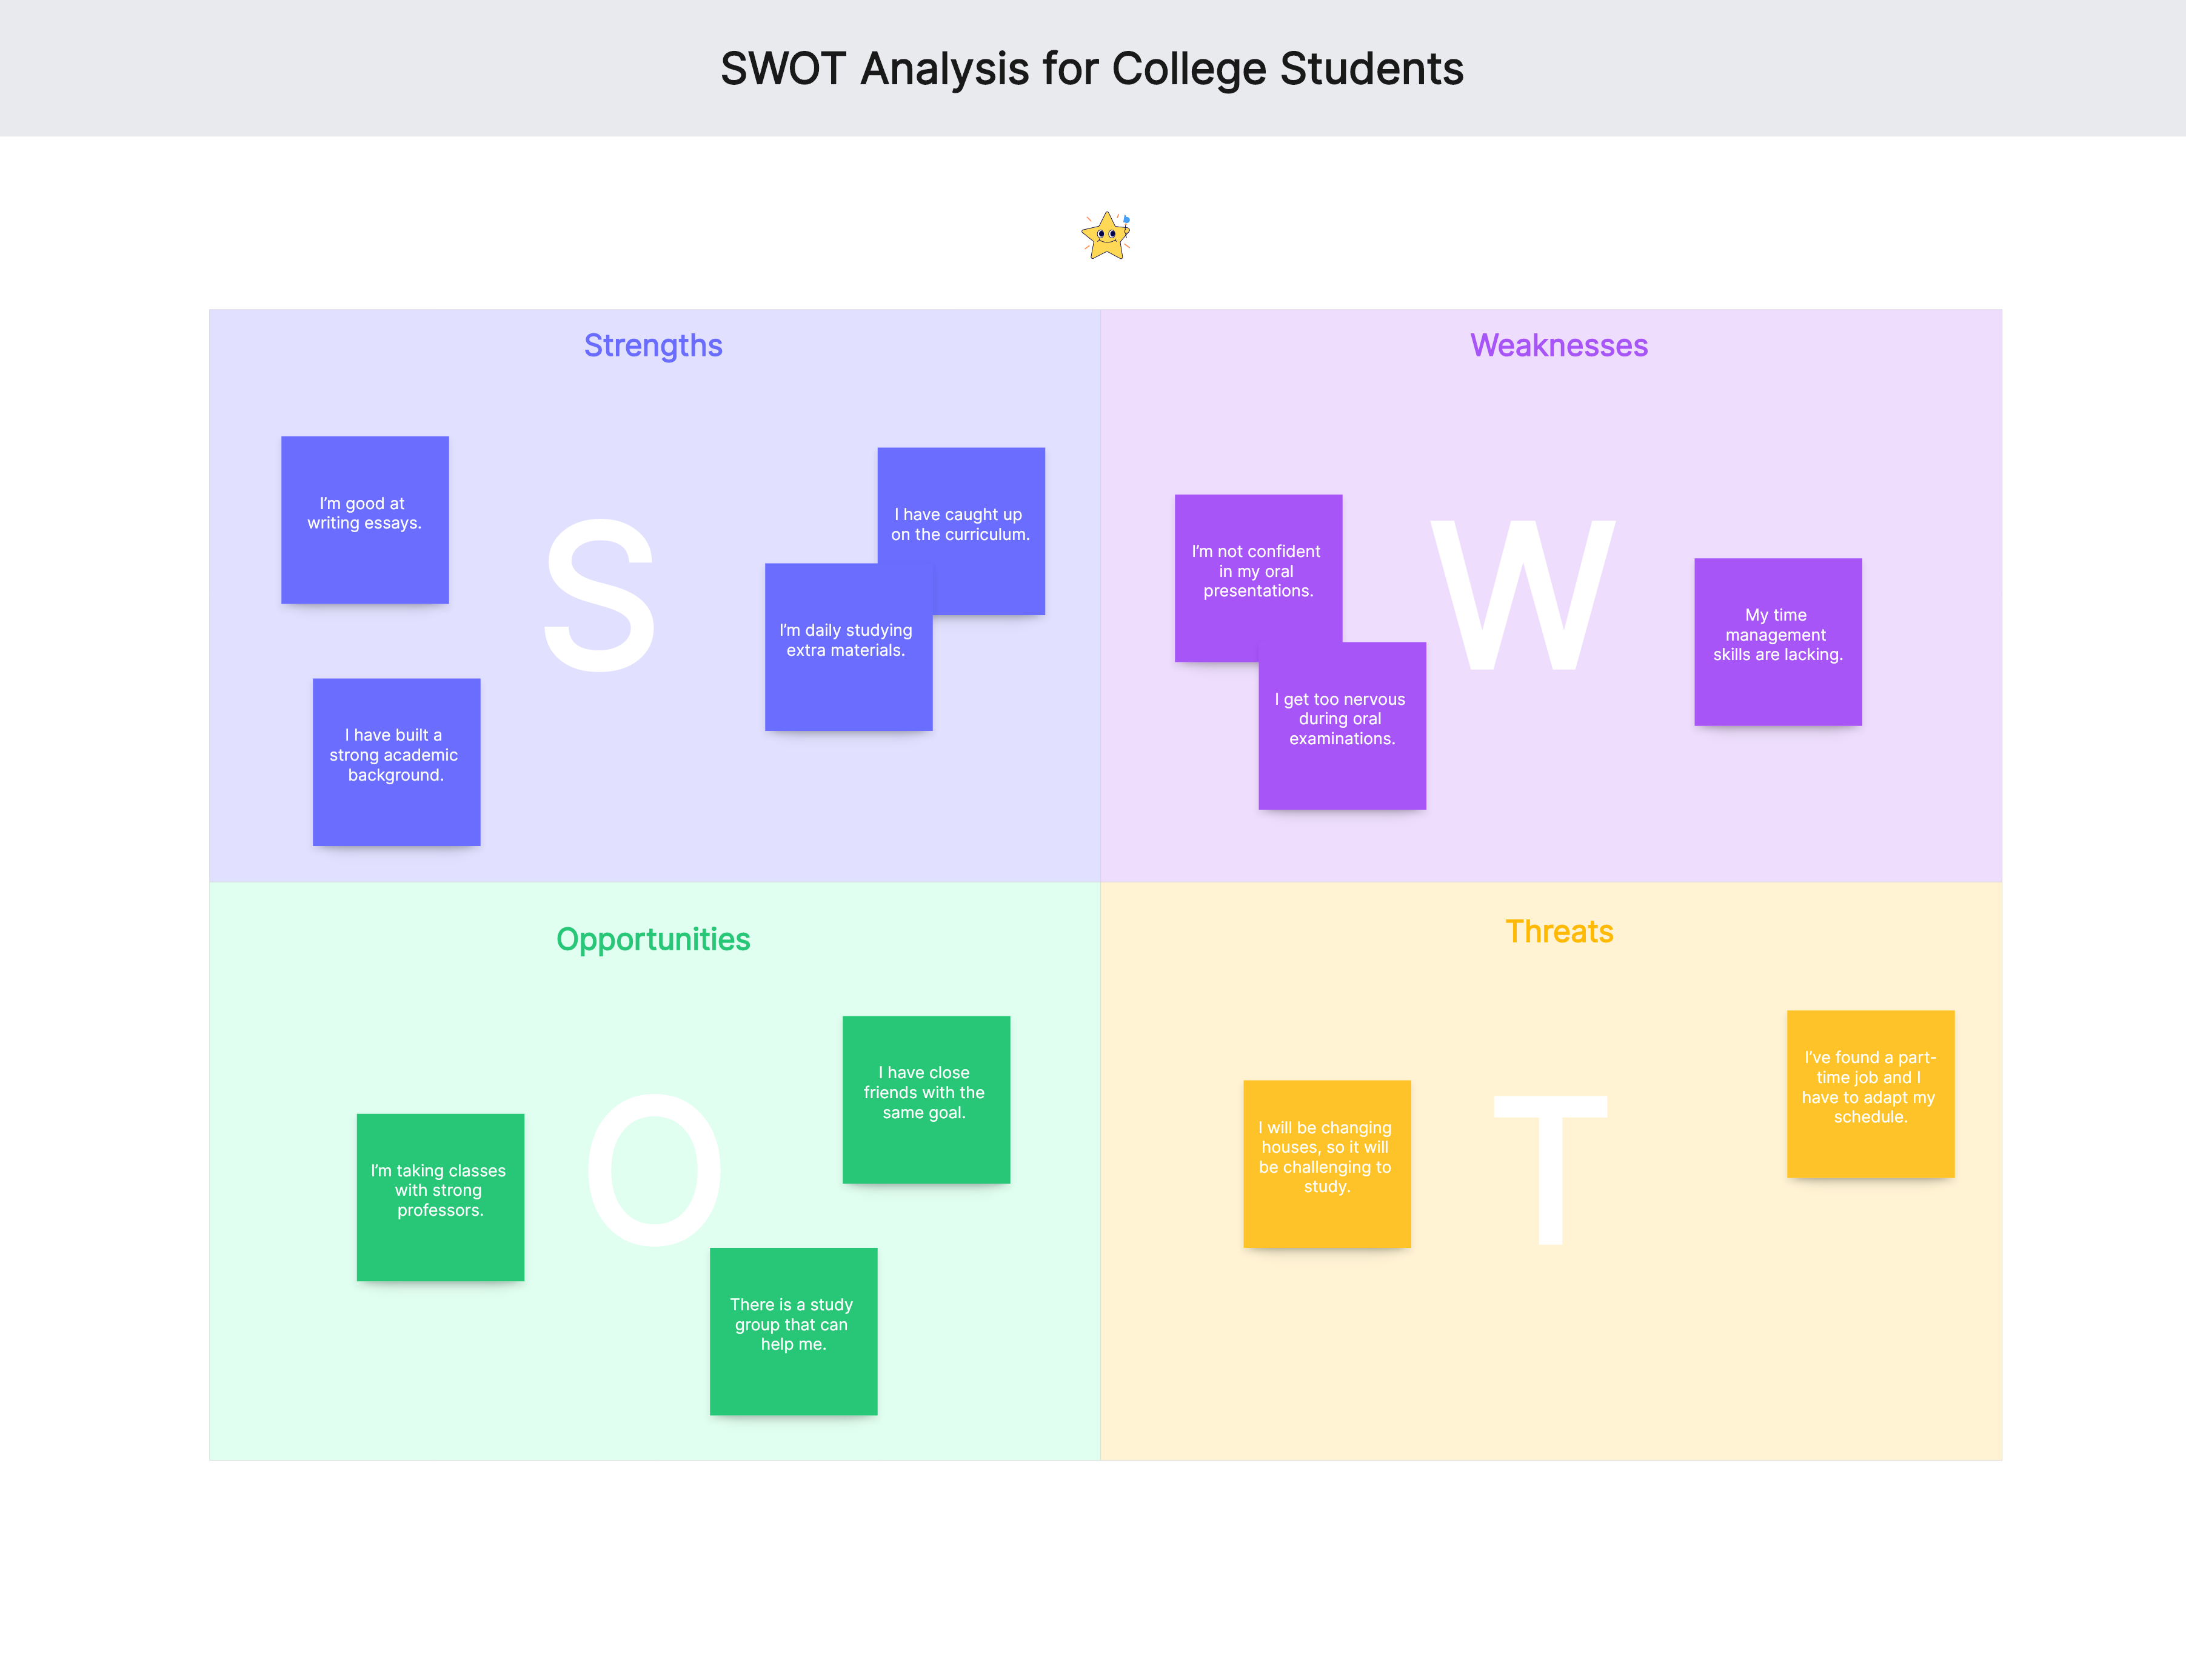The width and height of the screenshot is (2186, 1680).
Task: Select the 'strong academic background' sticky note
Action: point(397,762)
